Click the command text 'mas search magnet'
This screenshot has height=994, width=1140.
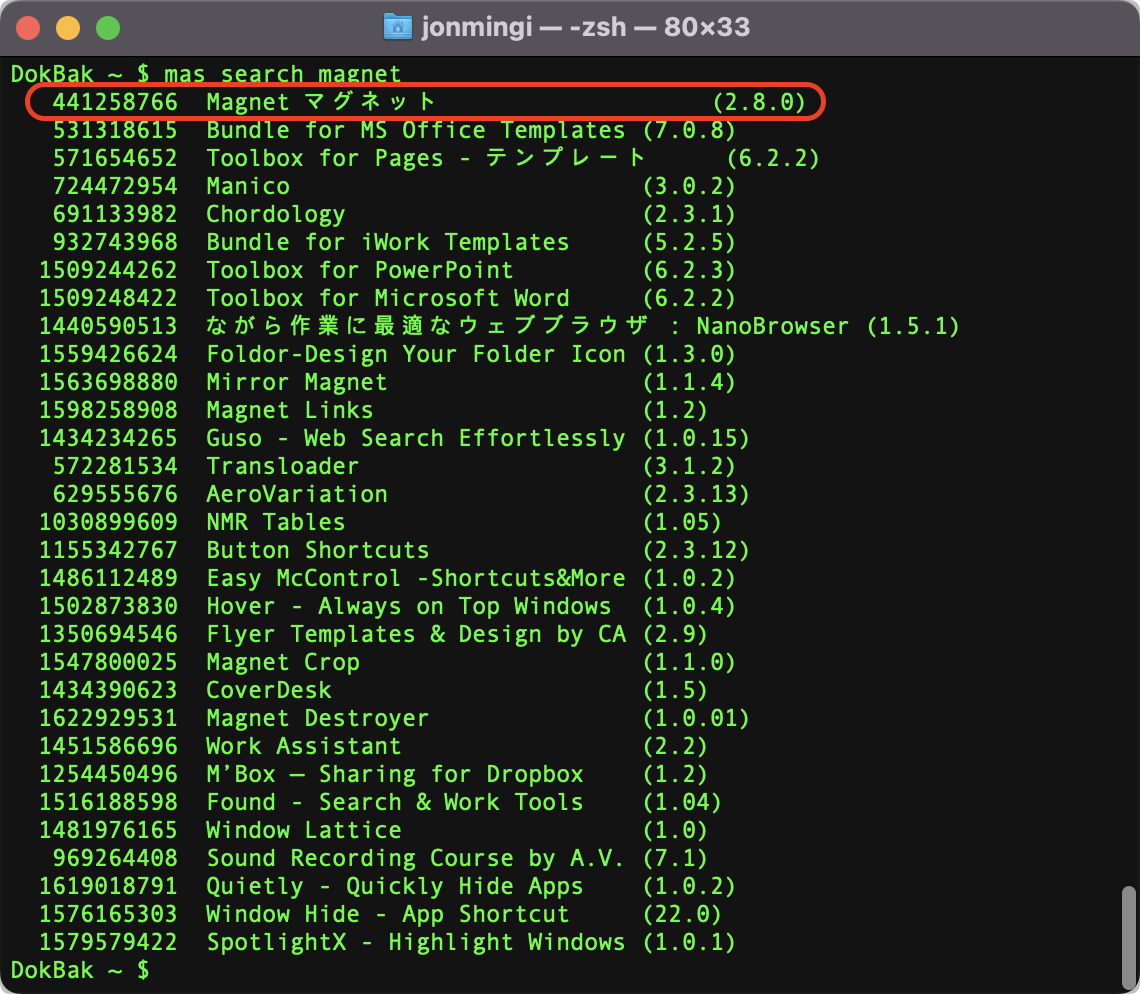click(x=282, y=73)
